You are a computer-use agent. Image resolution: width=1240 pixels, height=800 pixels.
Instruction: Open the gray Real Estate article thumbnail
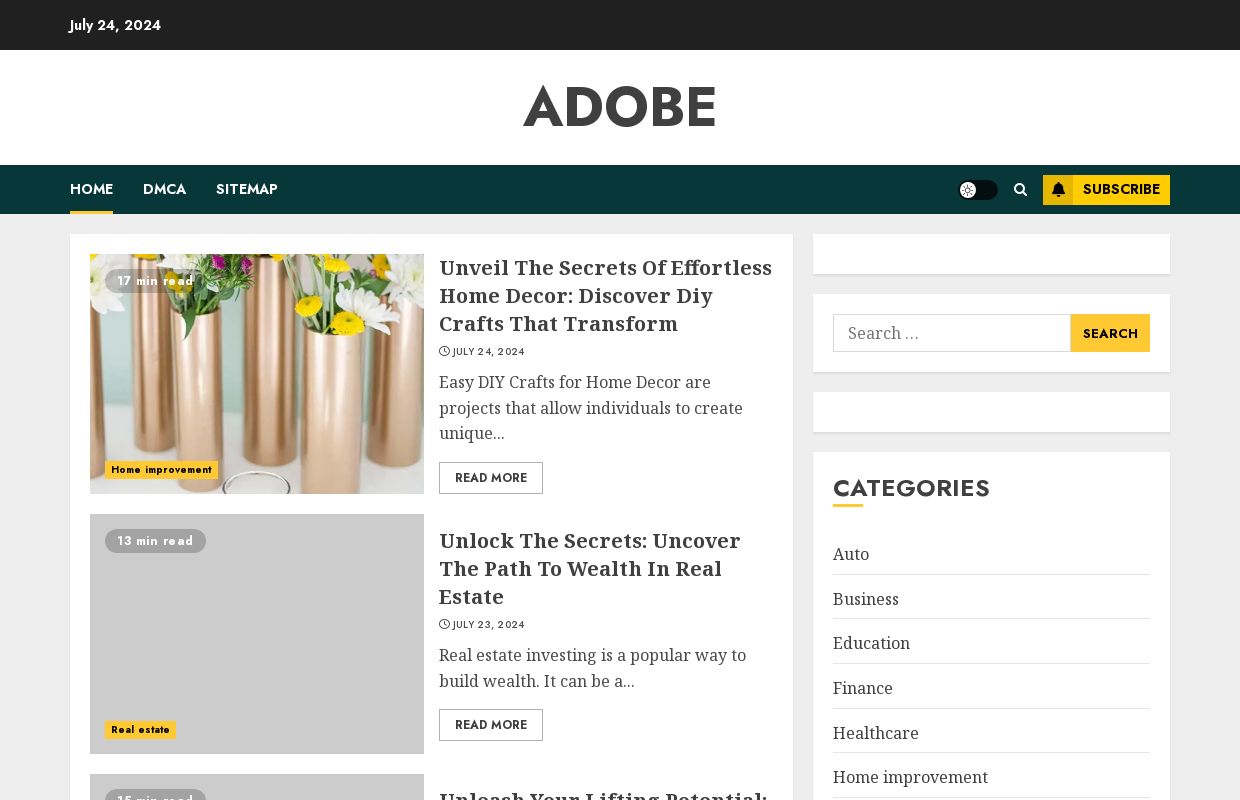[257, 634]
